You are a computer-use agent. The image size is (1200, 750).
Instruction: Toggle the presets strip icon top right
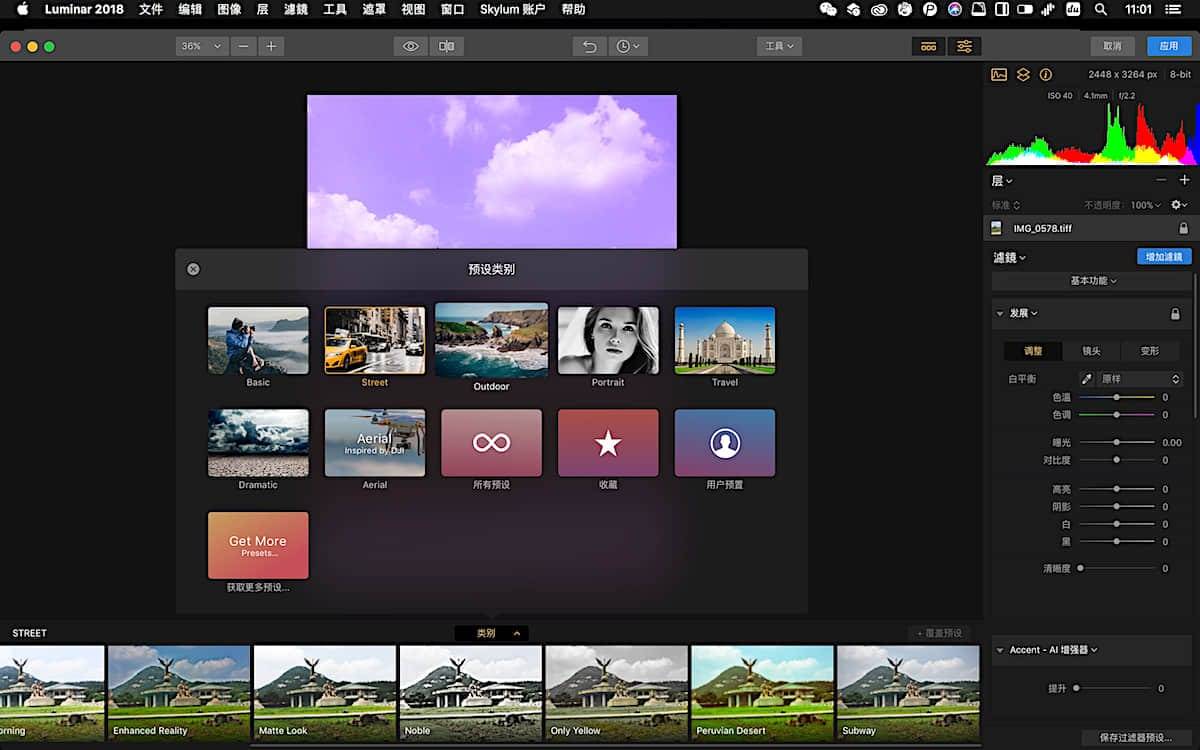click(928, 46)
